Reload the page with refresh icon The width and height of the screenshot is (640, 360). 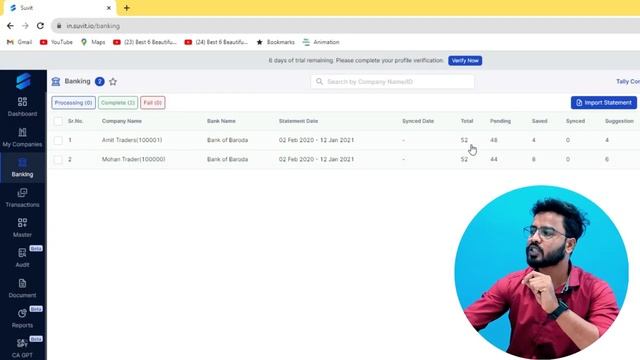pos(40,26)
